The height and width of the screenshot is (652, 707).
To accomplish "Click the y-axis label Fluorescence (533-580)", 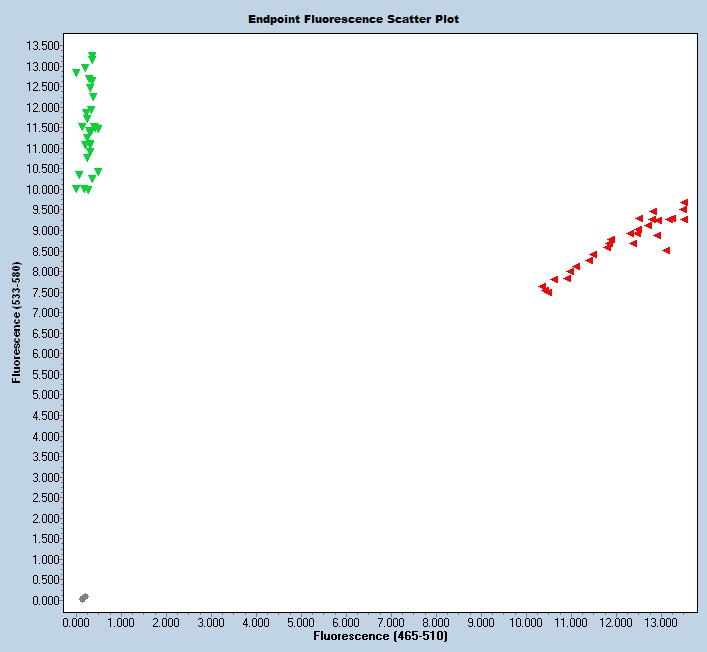I will pos(16,323).
